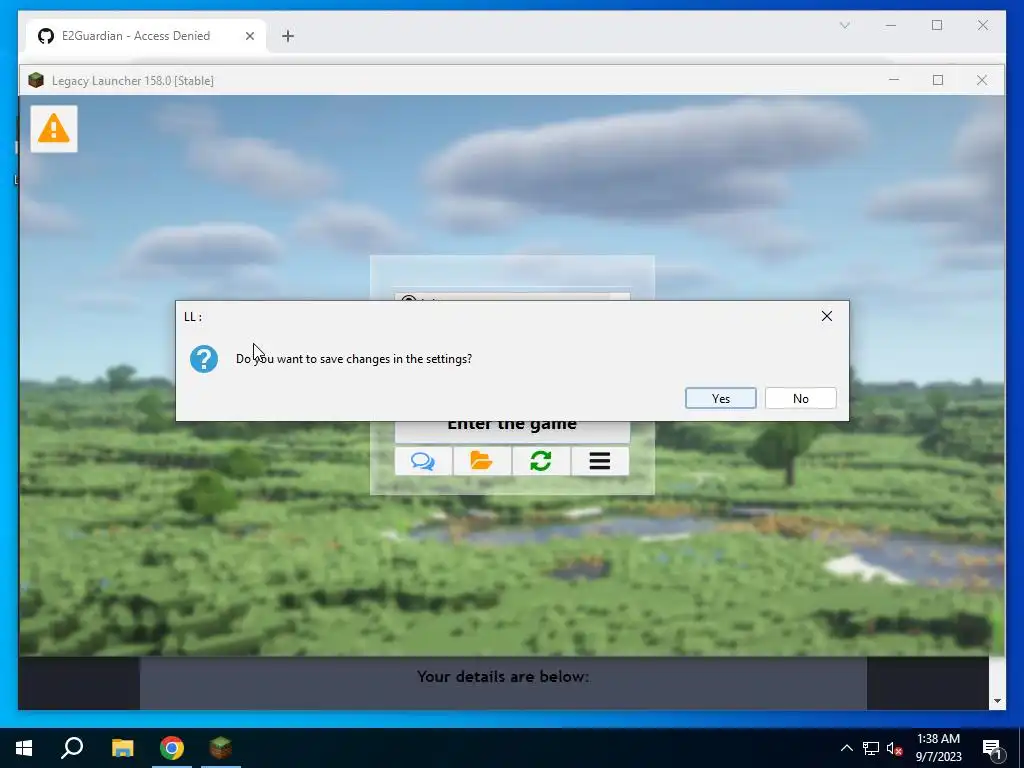Viewport: 1024px width, 768px height.
Task: Open the Windows Start menu
Action: click(x=24, y=748)
